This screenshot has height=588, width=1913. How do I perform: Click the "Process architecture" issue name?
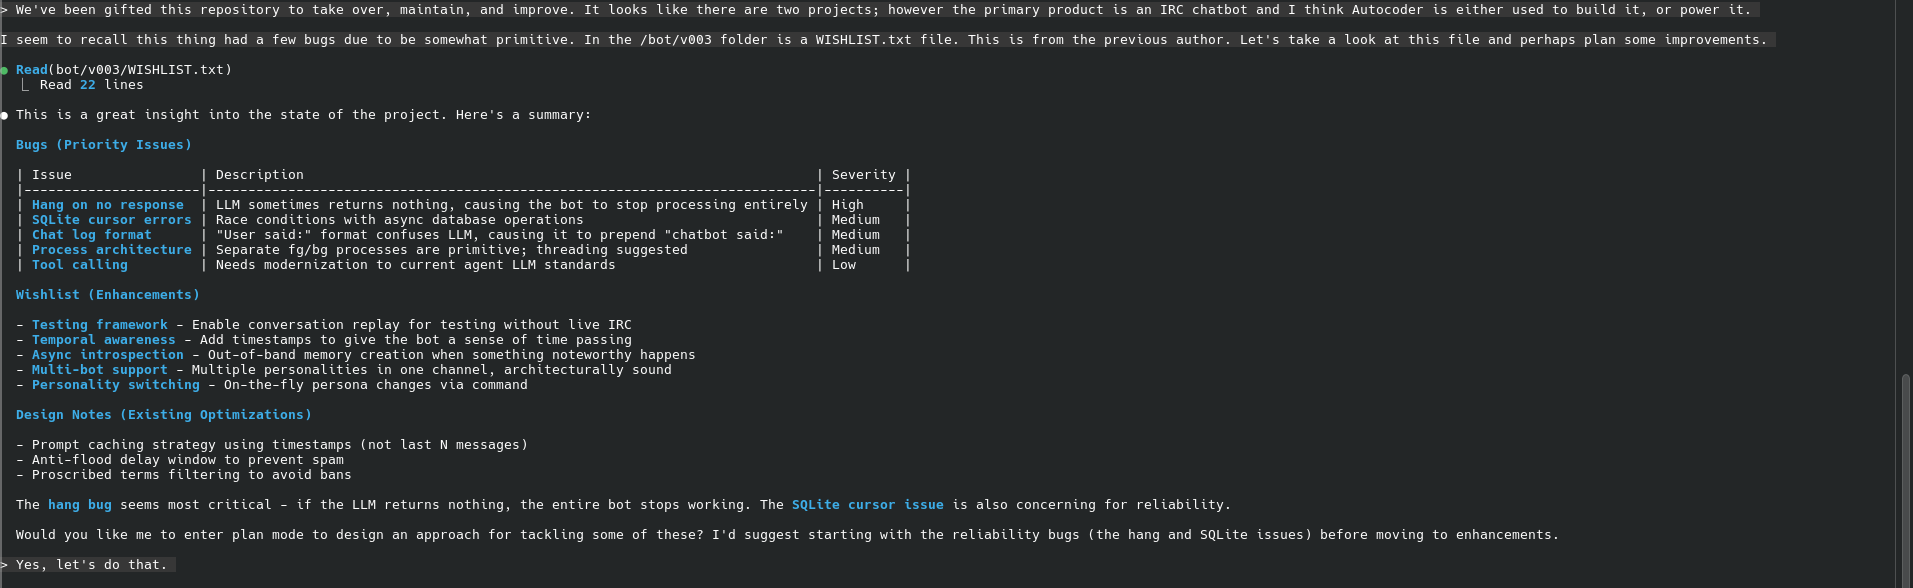111,250
